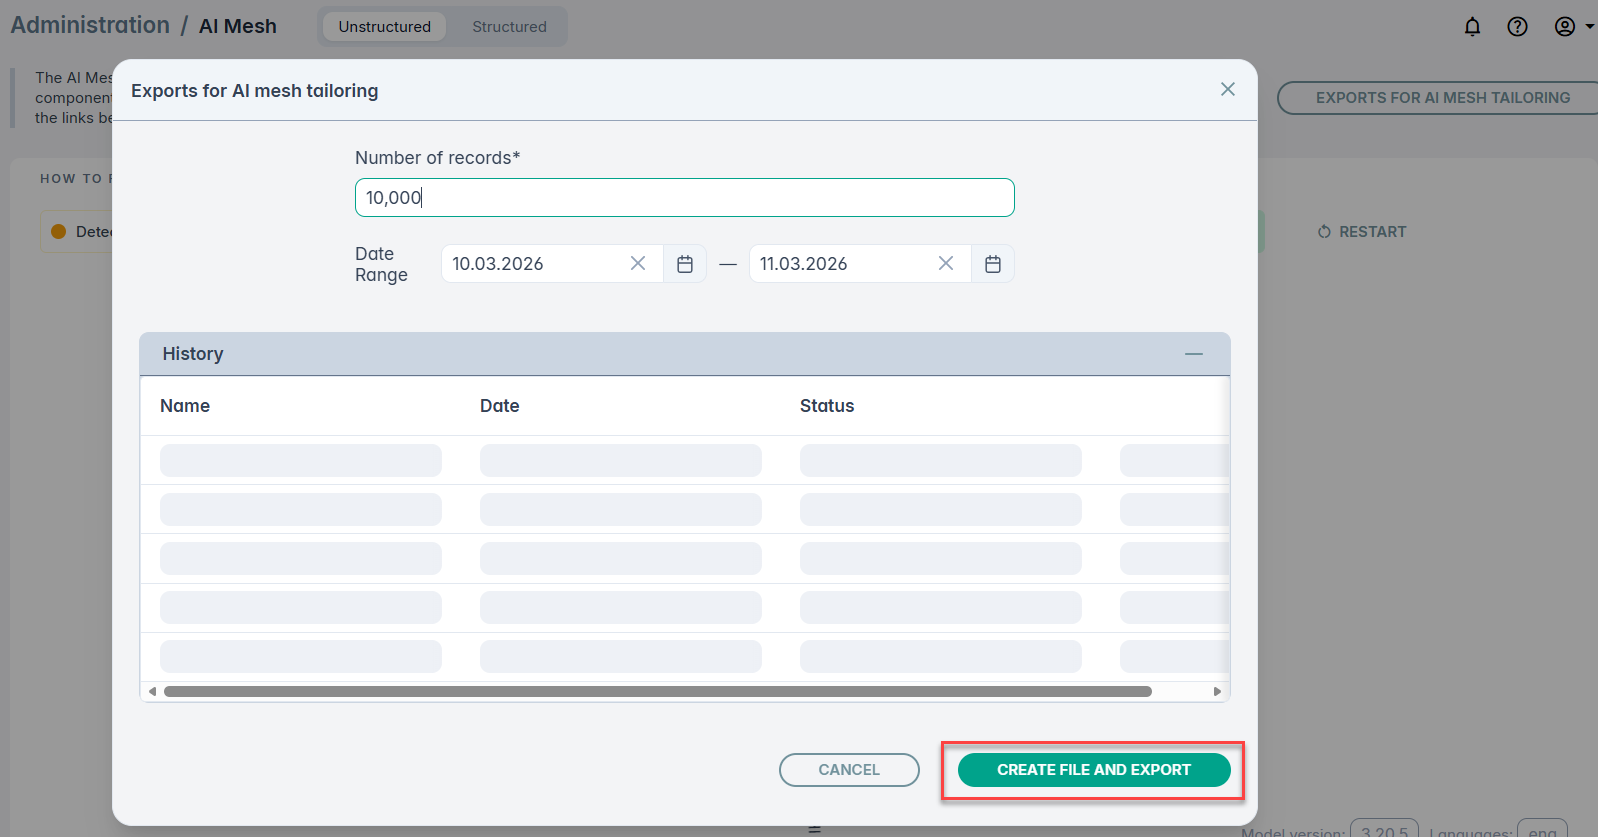Close the Exports for AI mesh tailoring dialog

[x=1227, y=90]
